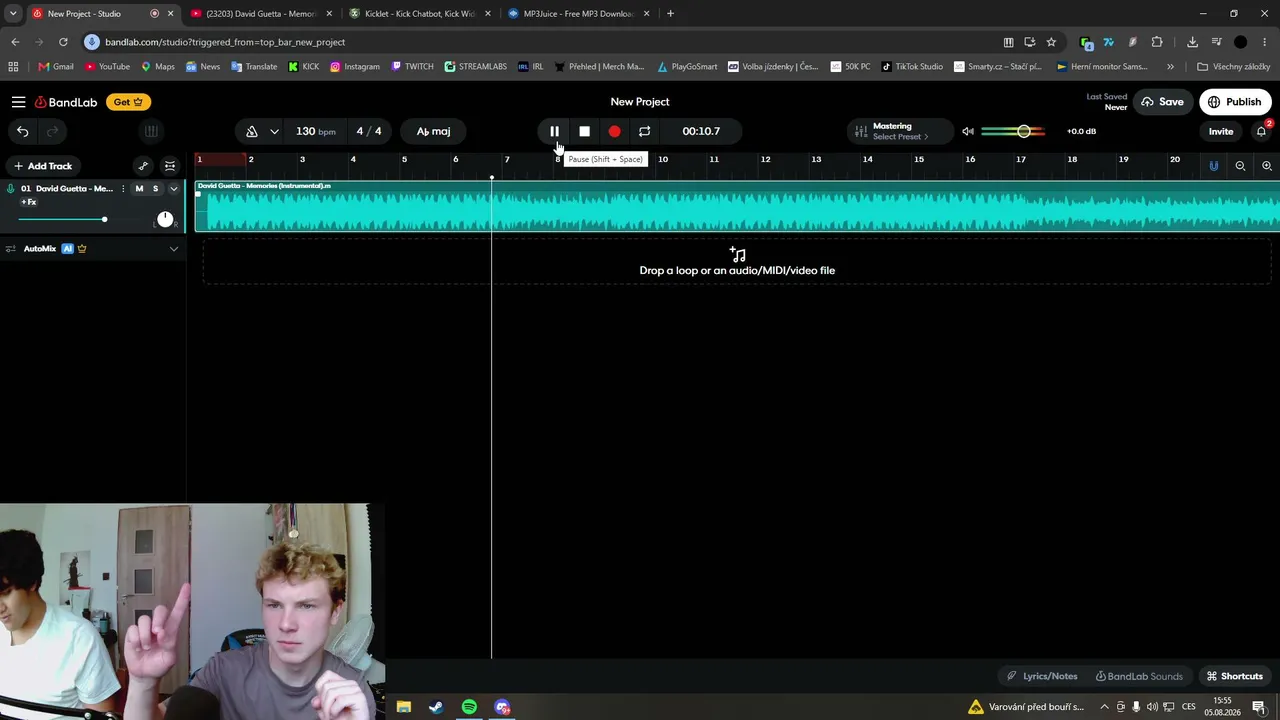Mute the master volume speaker icon
This screenshot has height=720, width=1280.
967,131
